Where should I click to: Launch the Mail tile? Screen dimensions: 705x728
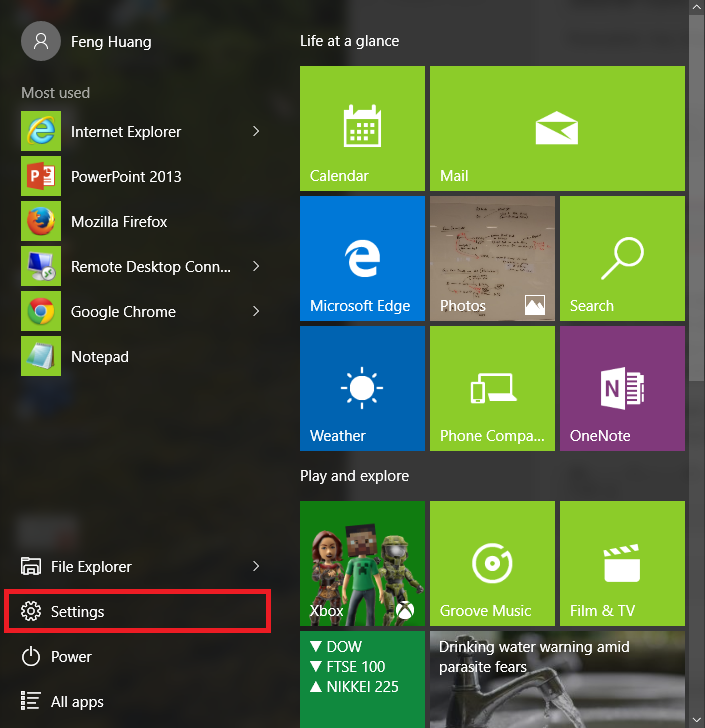tap(557, 128)
